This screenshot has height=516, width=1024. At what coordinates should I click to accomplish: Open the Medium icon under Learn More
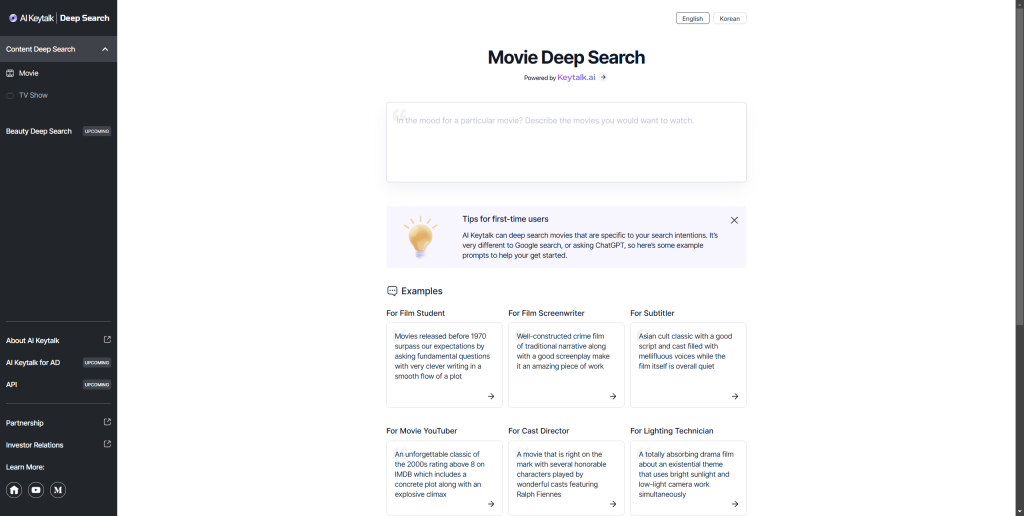(x=58, y=490)
